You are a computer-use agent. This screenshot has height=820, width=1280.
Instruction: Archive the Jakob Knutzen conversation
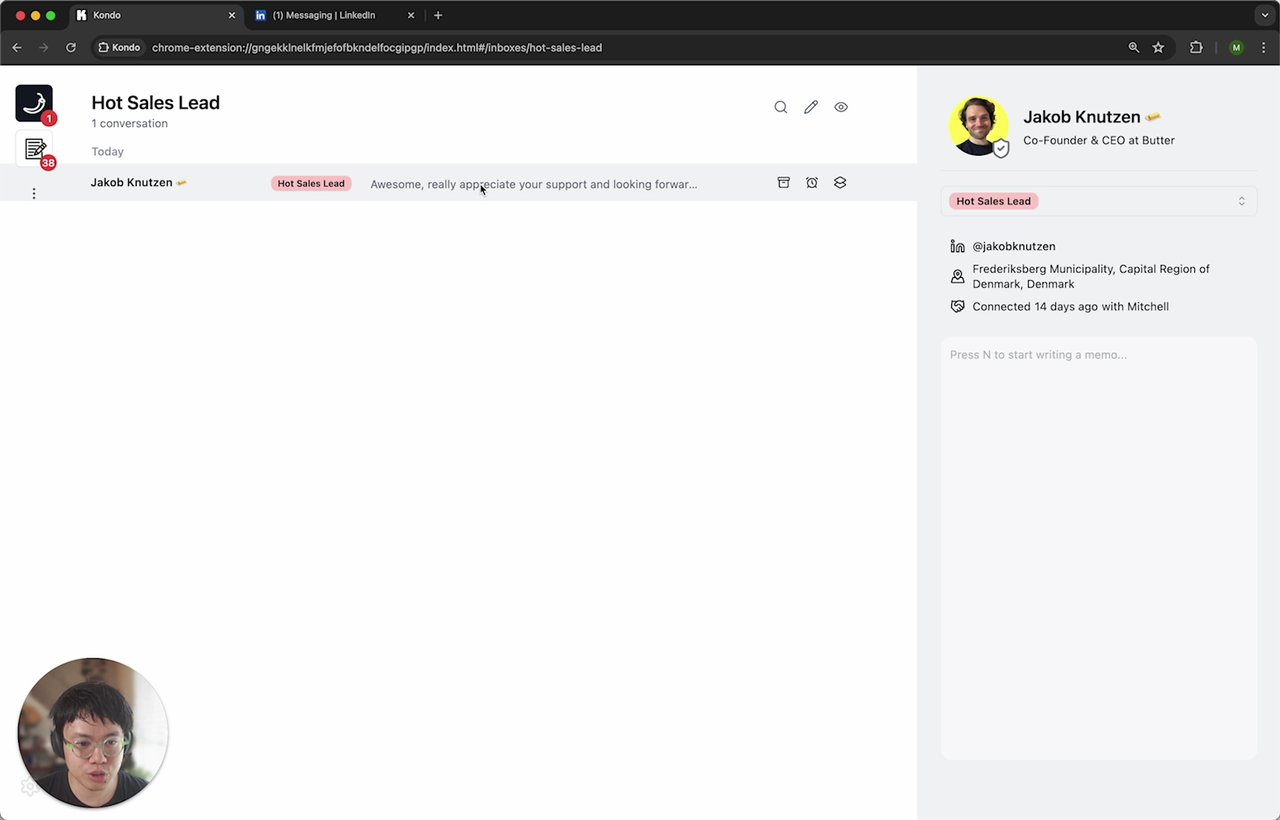pyautogui.click(x=784, y=183)
